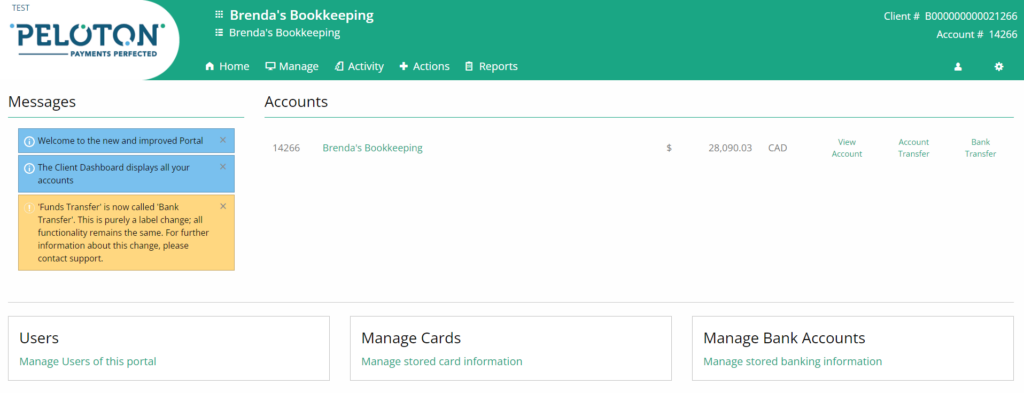Click the Bank Transfer link
1024x393 pixels.
(x=980, y=148)
